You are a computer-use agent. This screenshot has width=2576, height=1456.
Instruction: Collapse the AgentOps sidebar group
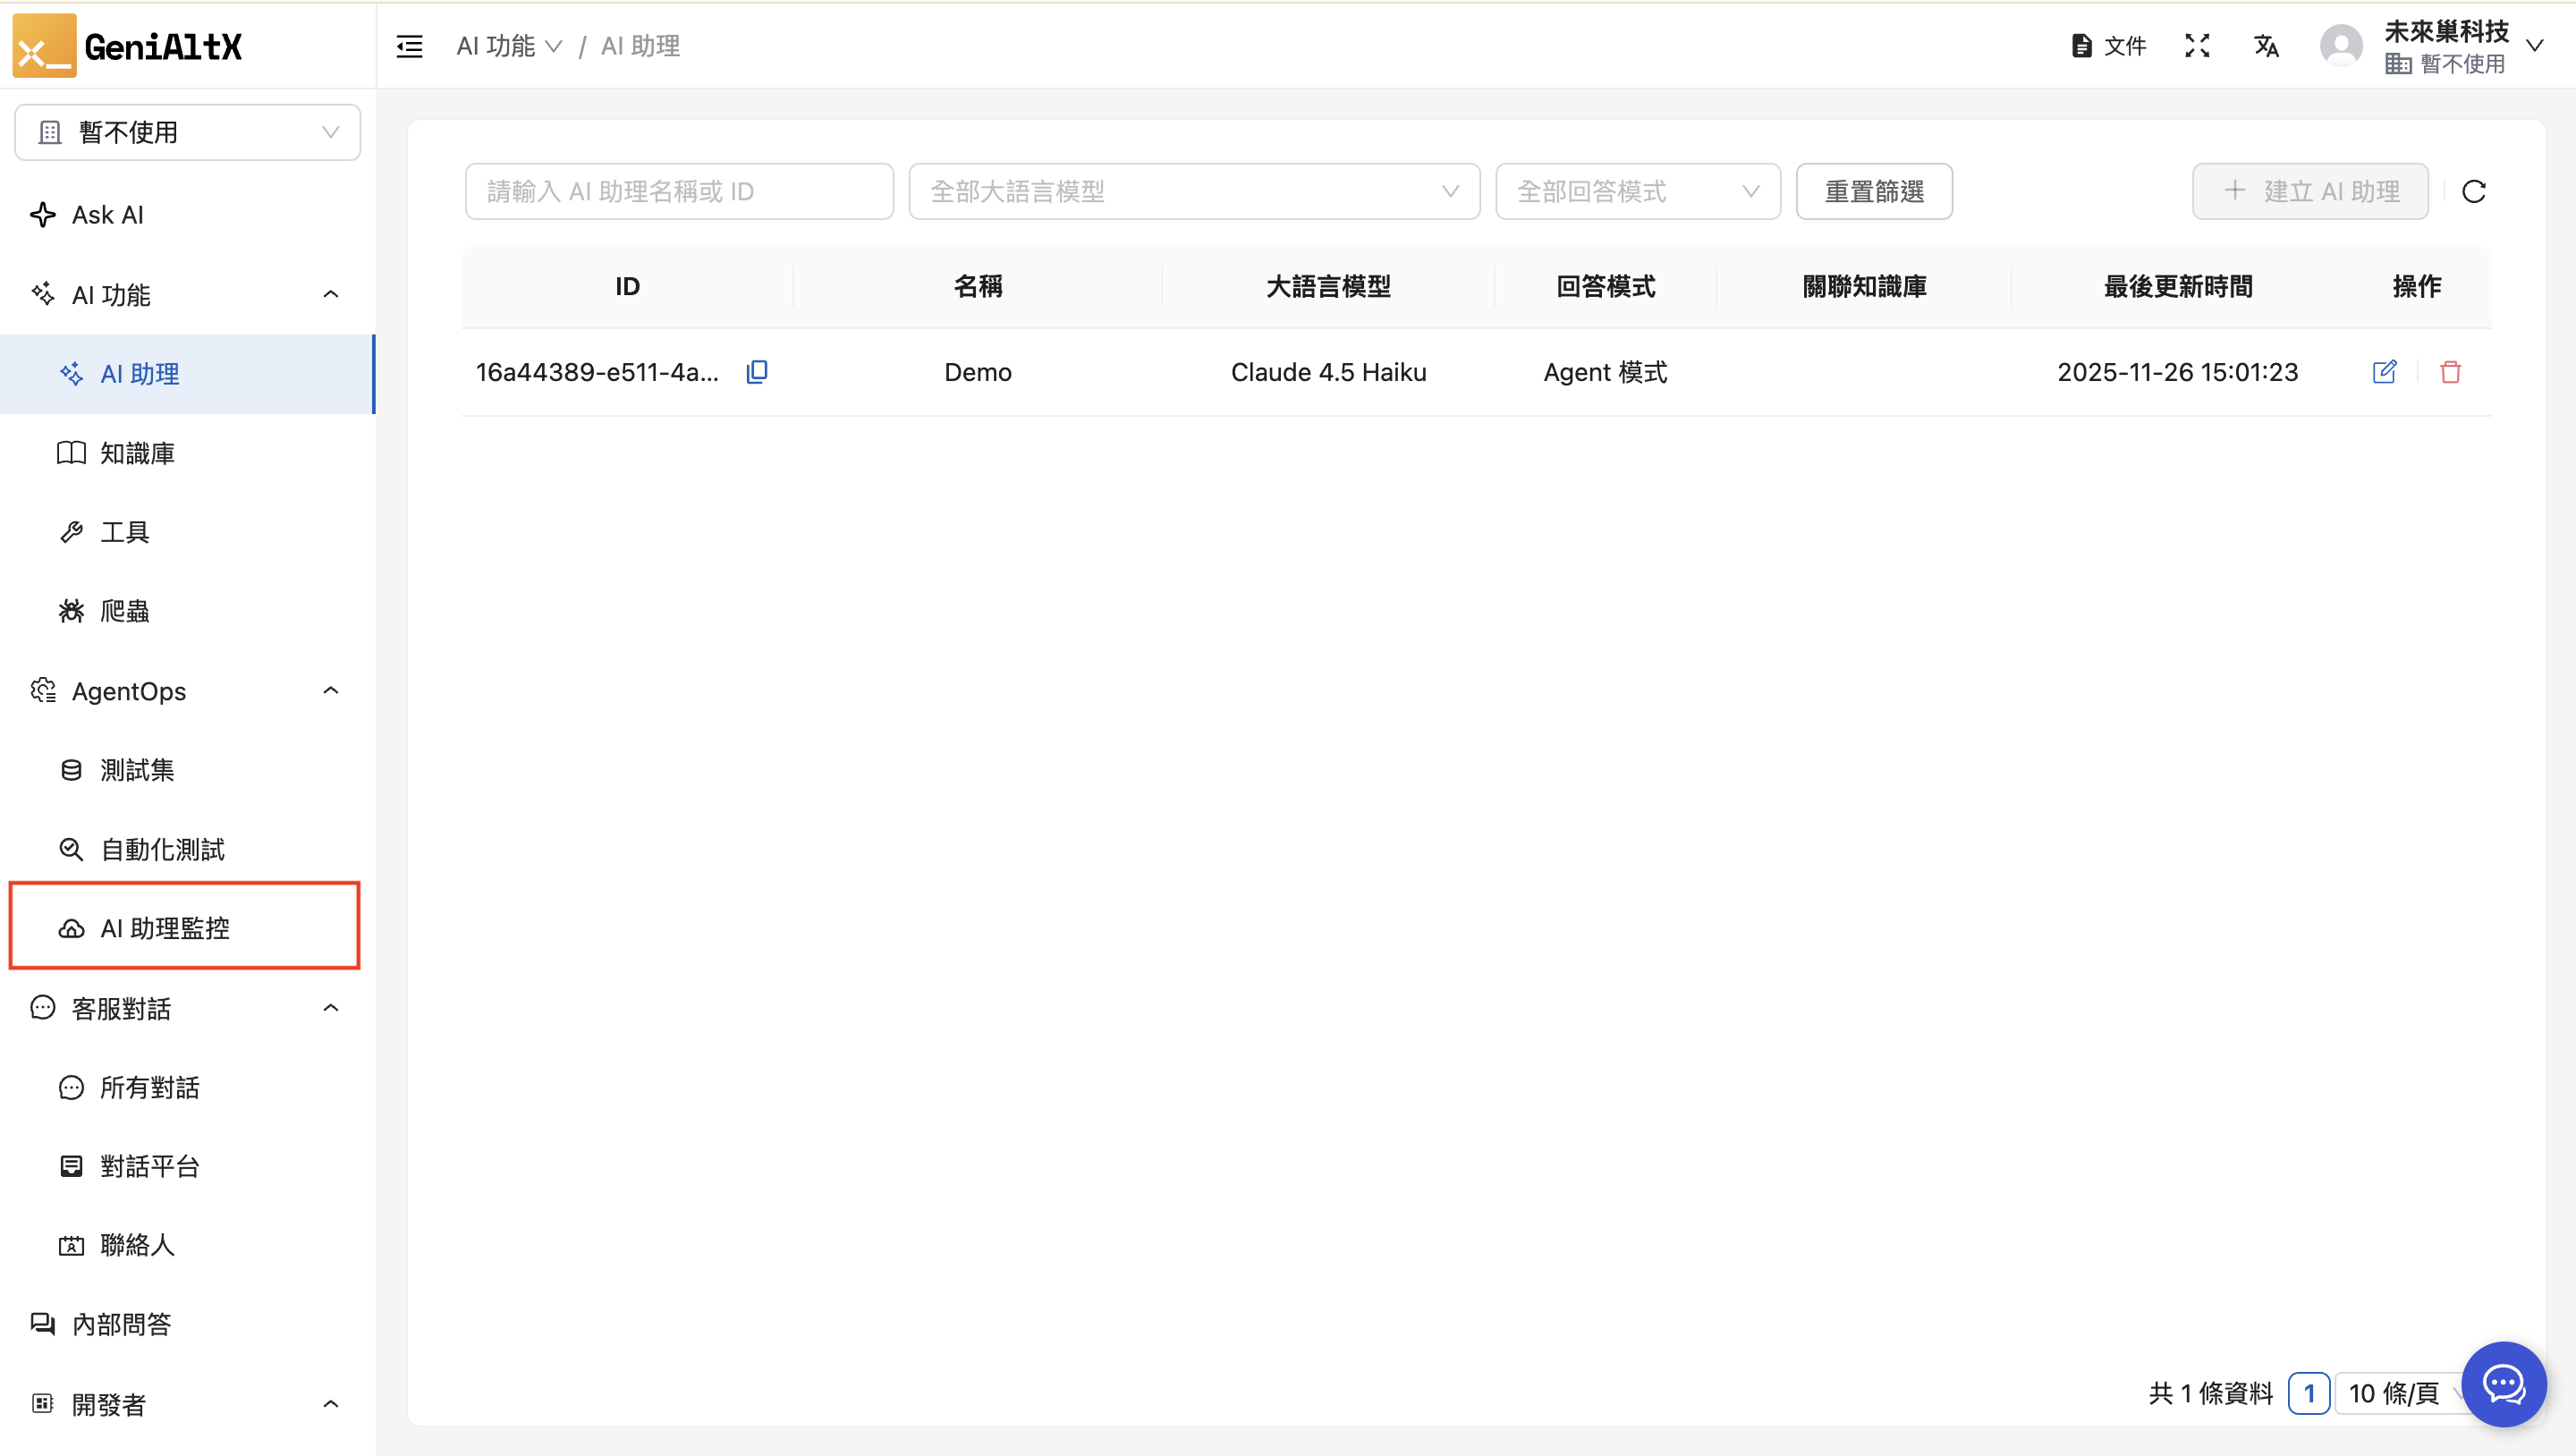click(x=331, y=691)
